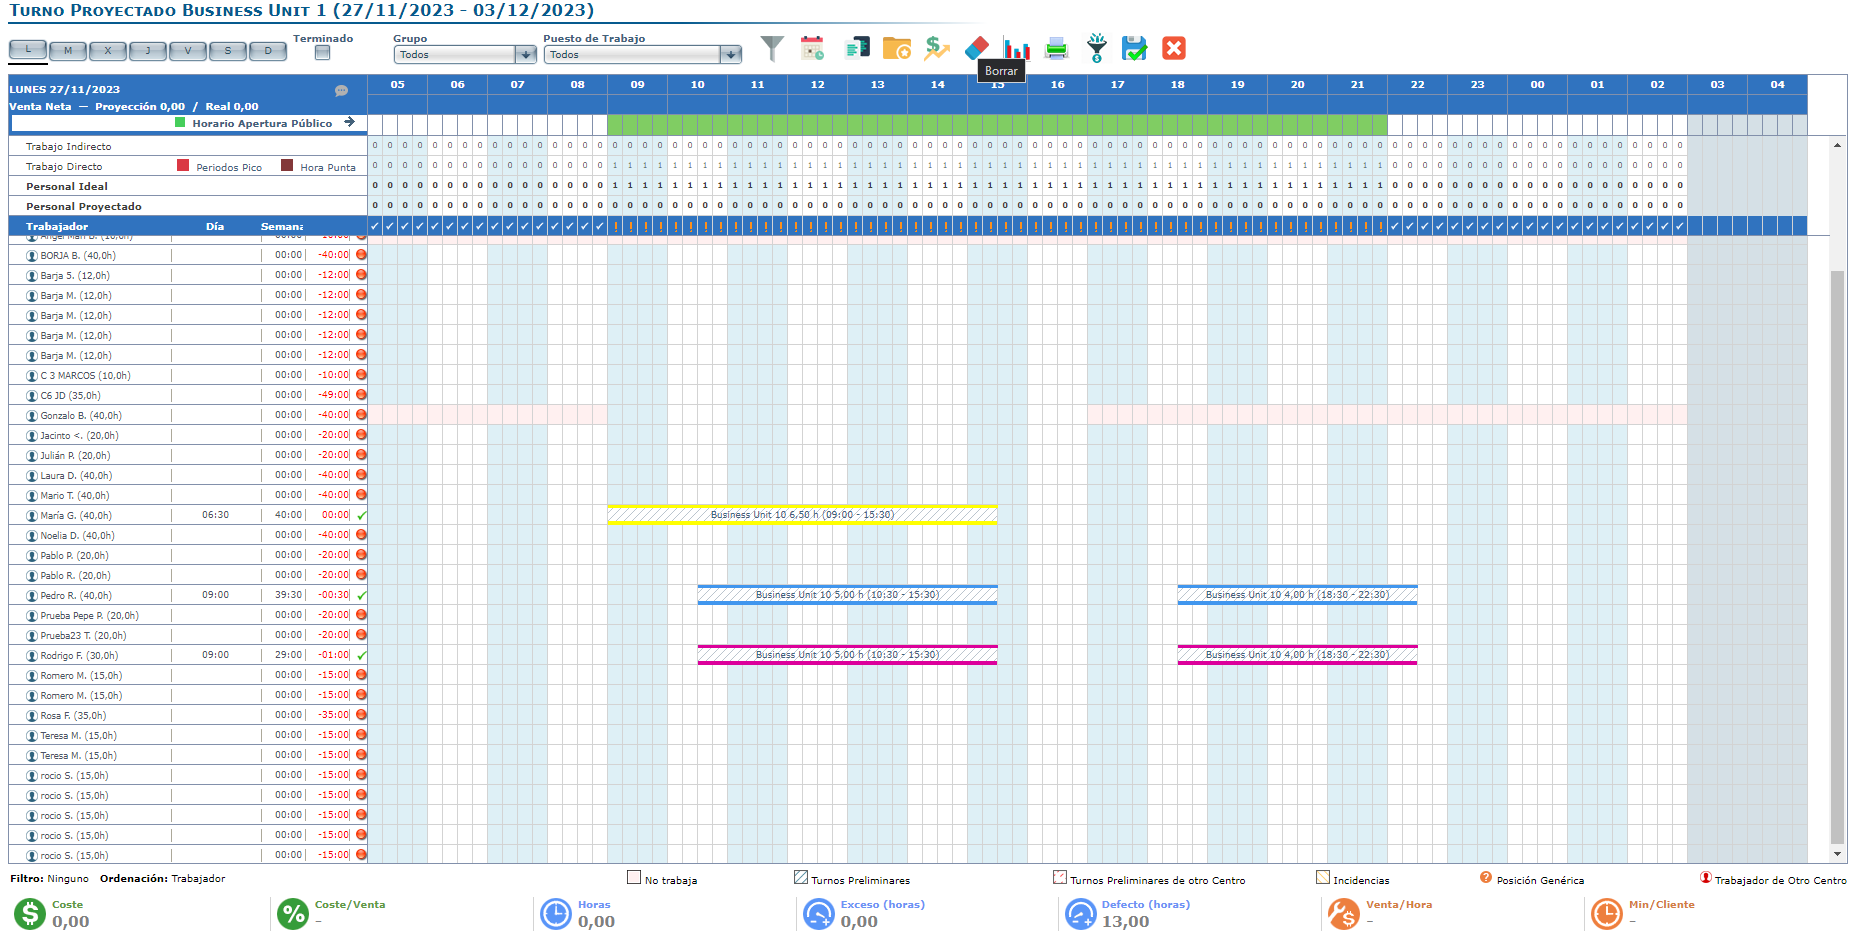1859x944 pixels.
Task: Open the report documents icon
Action: (x=857, y=48)
